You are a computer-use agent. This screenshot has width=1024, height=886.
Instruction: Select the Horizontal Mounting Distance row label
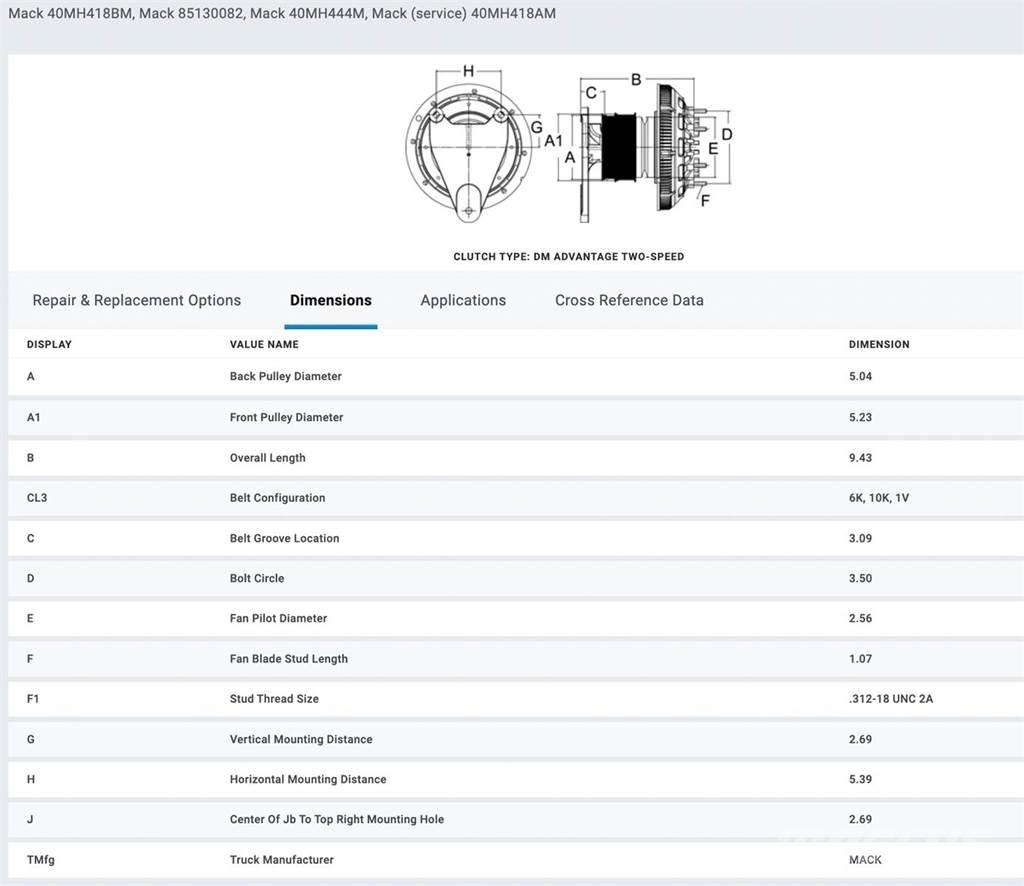(307, 779)
